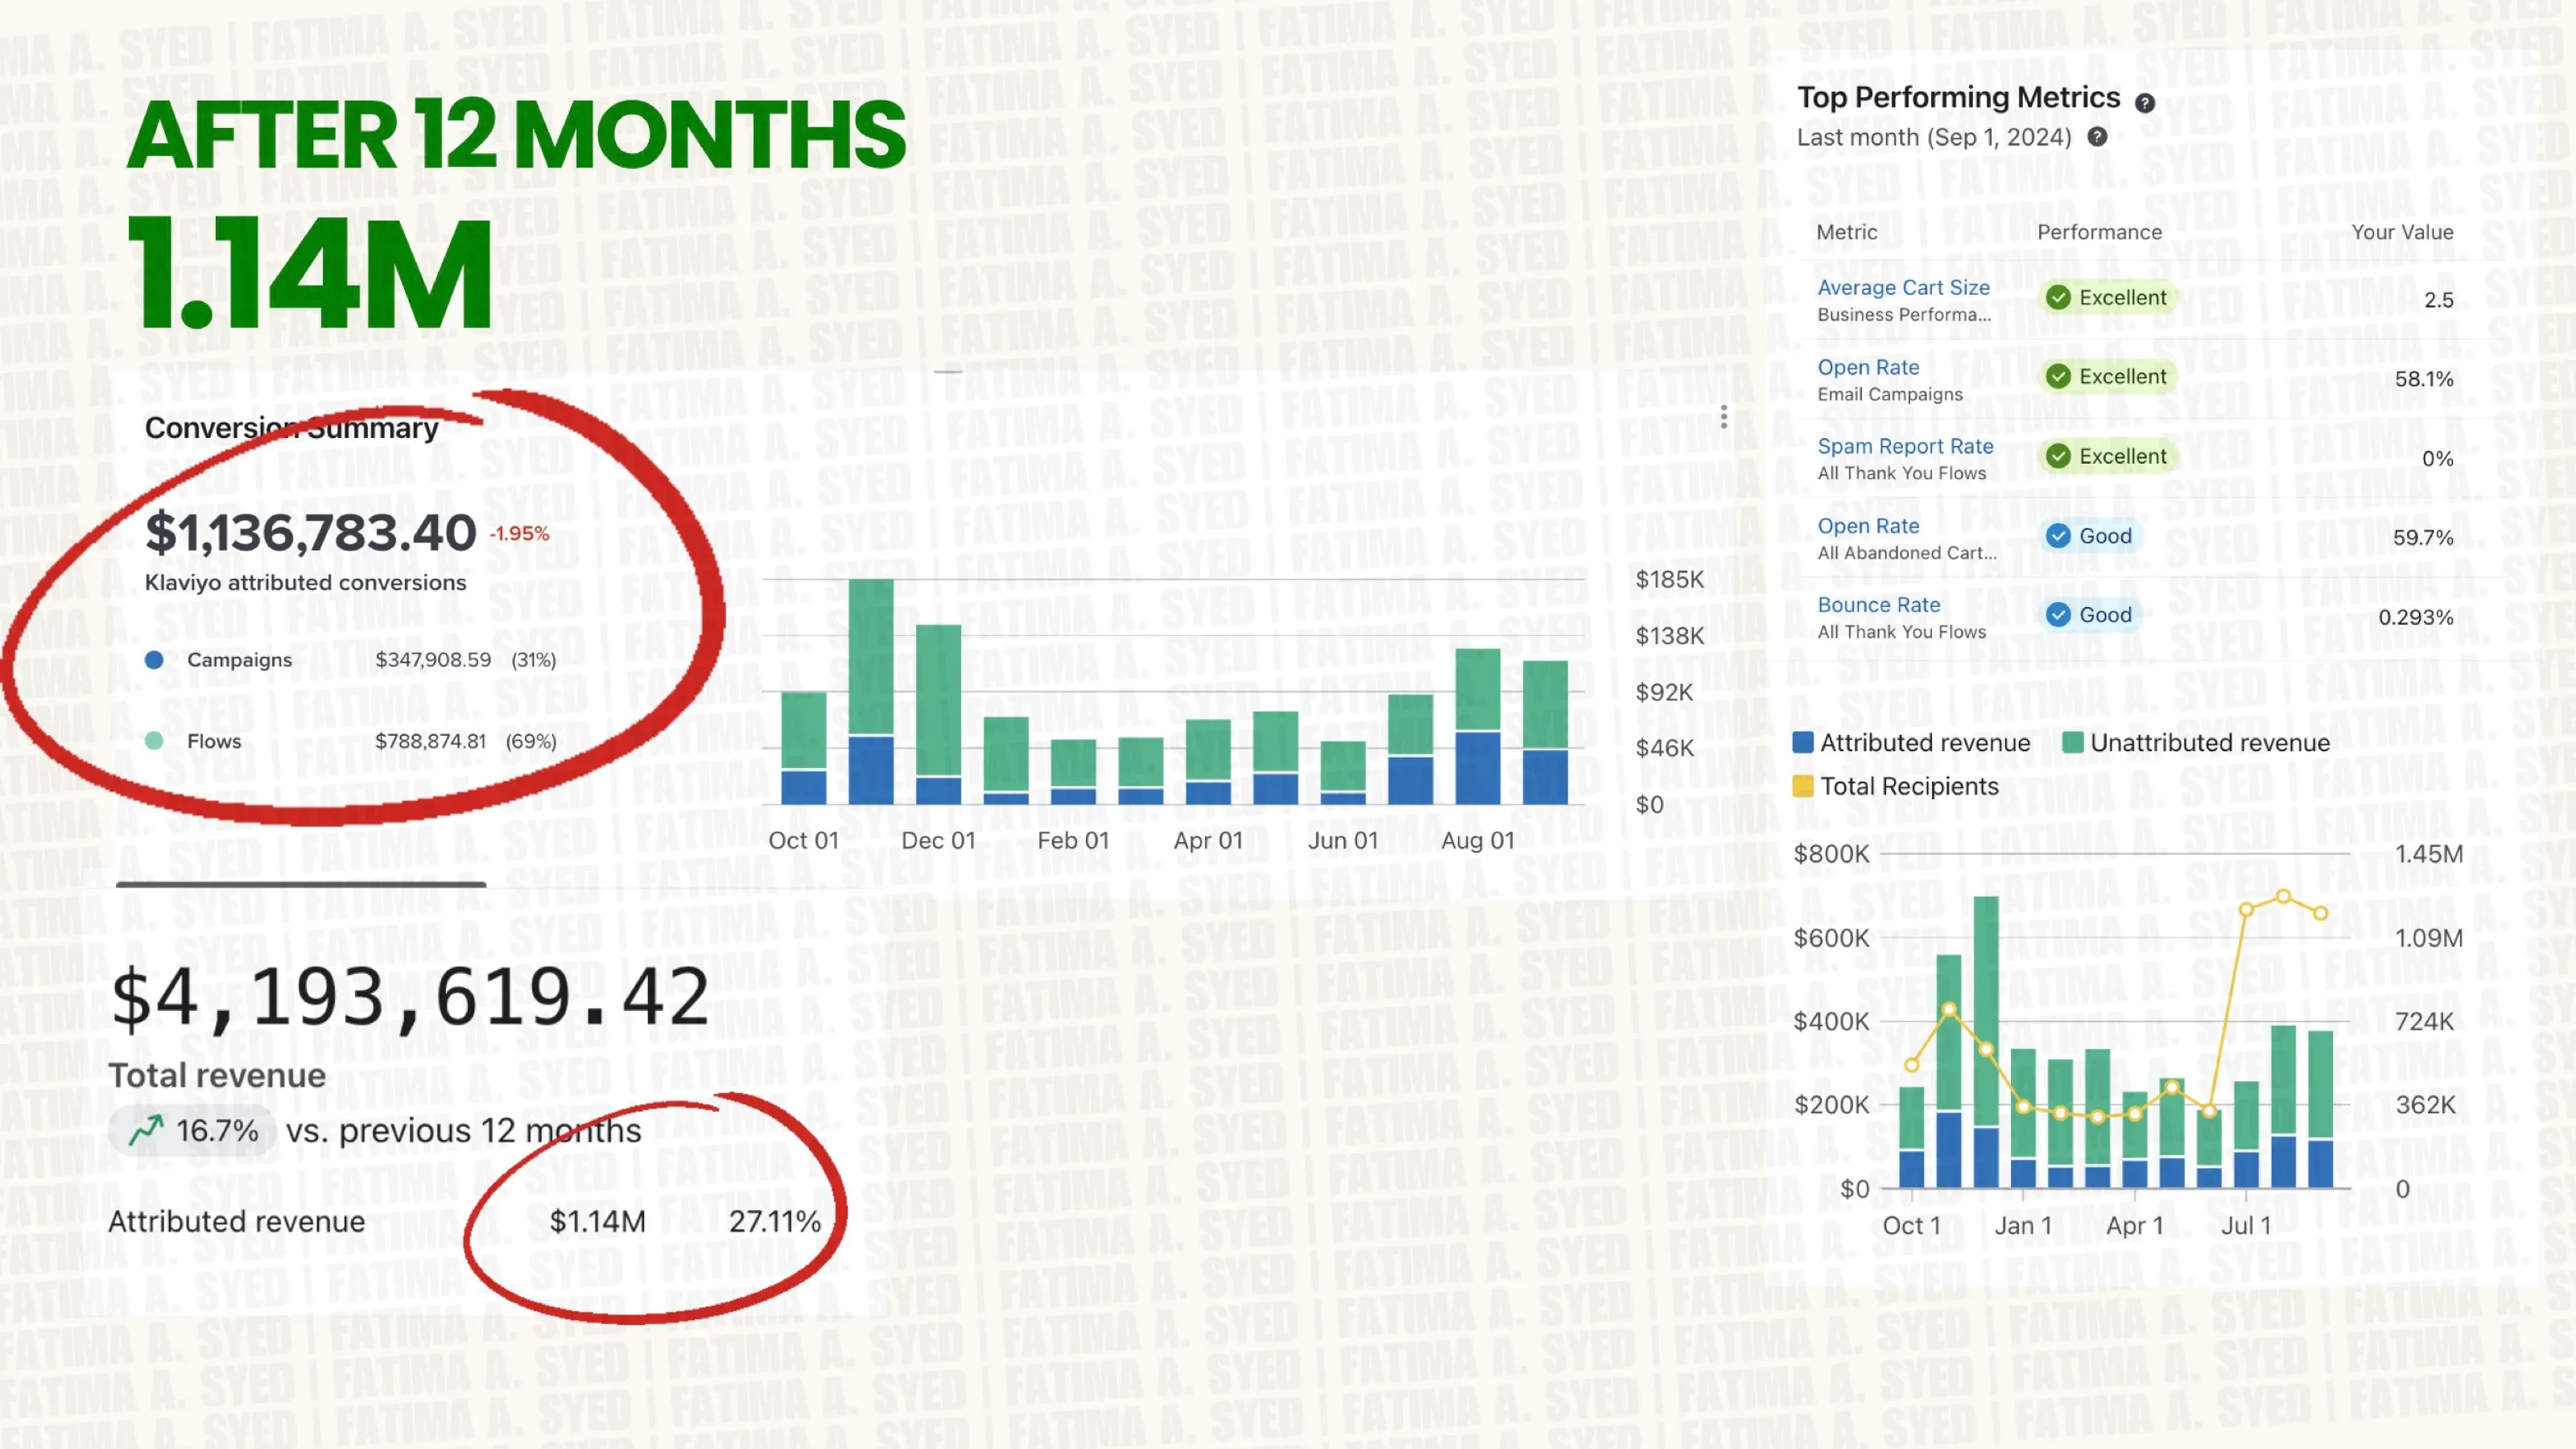Click the blue checkmark on Bounce Rate row
Viewport: 2576px width, 1449px height.
[x=2058, y=615]
